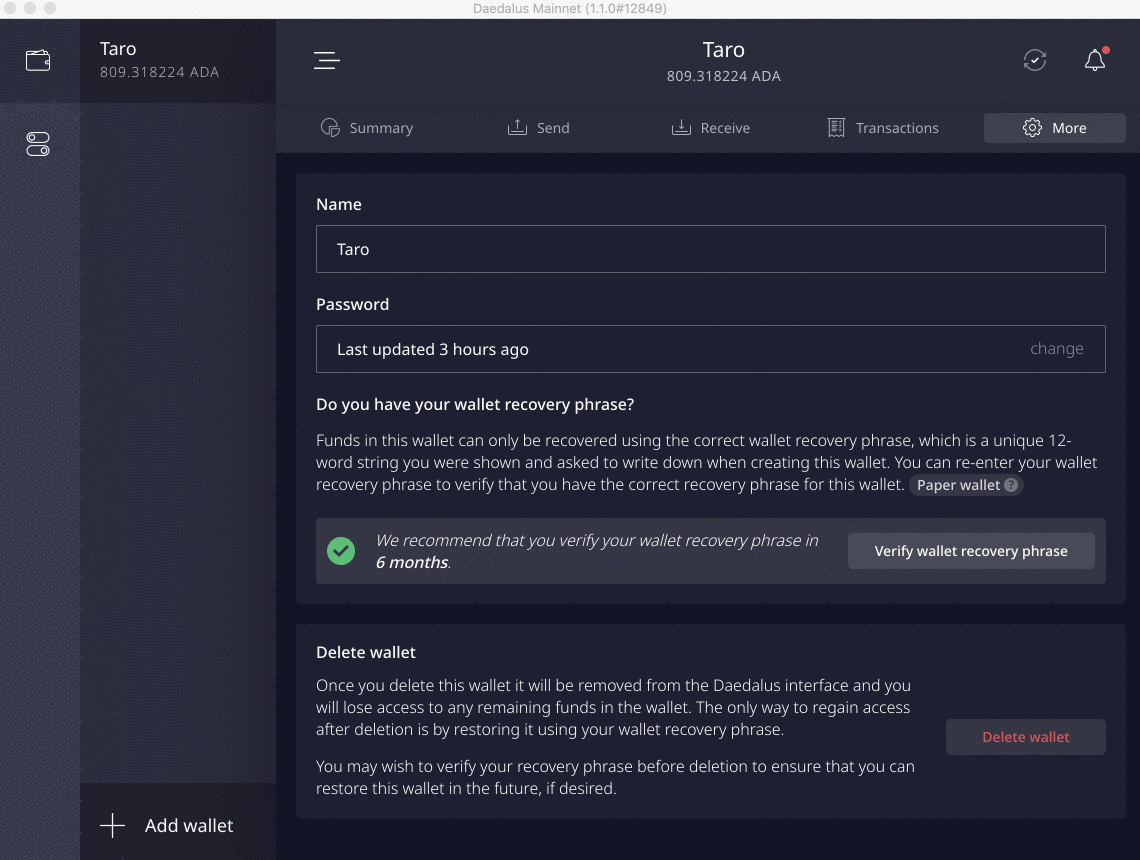Open the Send tab
1140x860 pixels.
[x=539, y=128]
